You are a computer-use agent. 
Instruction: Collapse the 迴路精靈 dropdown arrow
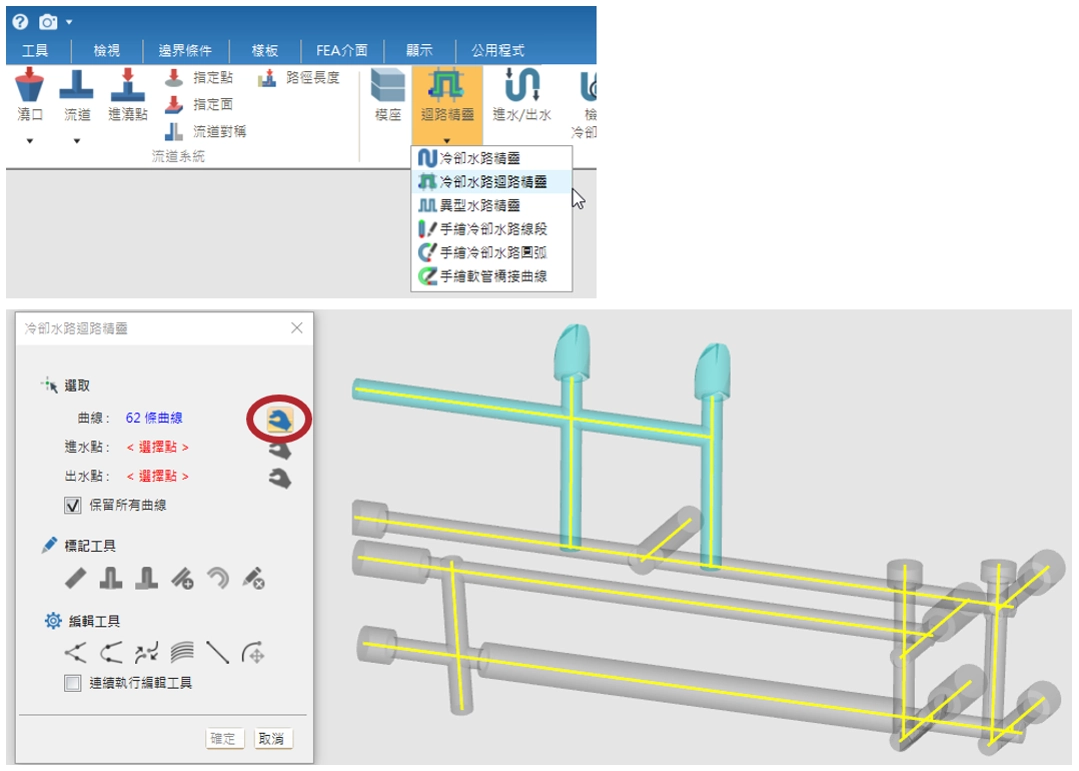447,141
